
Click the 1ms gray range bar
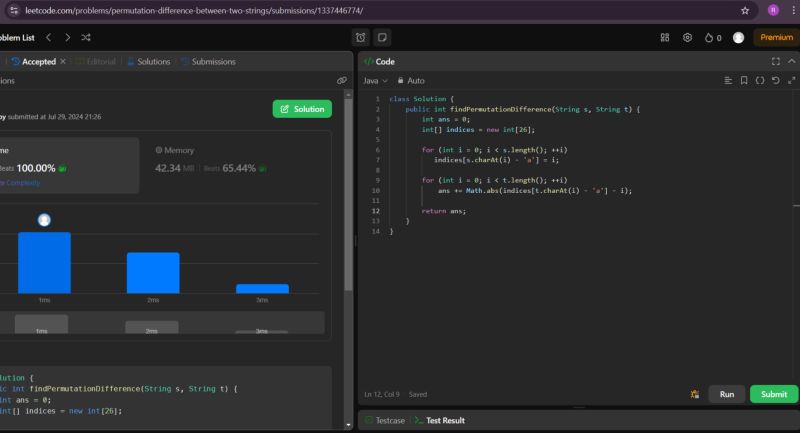[x=41, y=324]
